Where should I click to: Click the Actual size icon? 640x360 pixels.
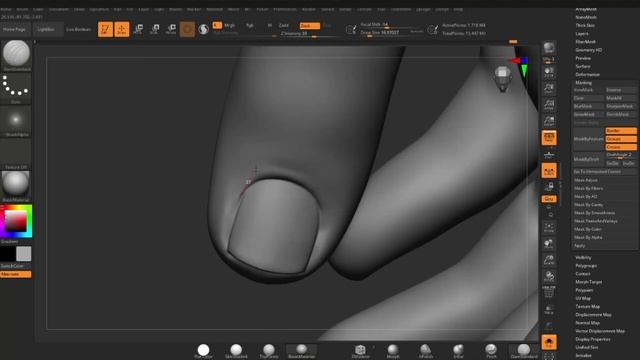pos(549,105)
